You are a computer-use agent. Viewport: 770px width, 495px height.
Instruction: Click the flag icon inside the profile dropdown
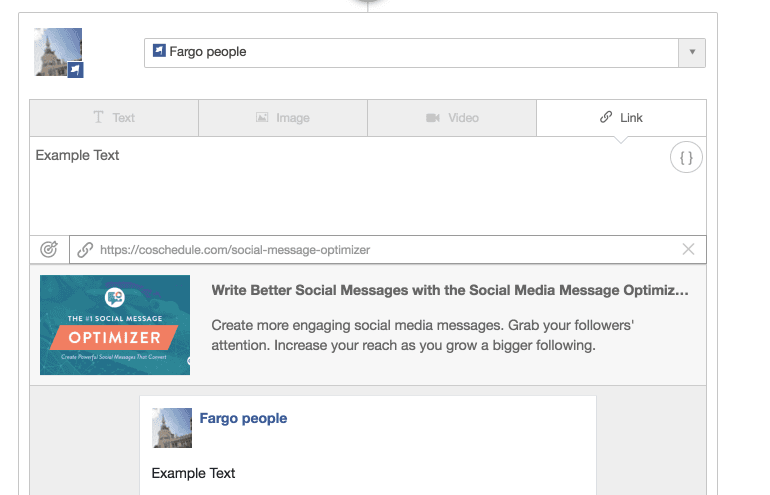click(x=159, y=51)
